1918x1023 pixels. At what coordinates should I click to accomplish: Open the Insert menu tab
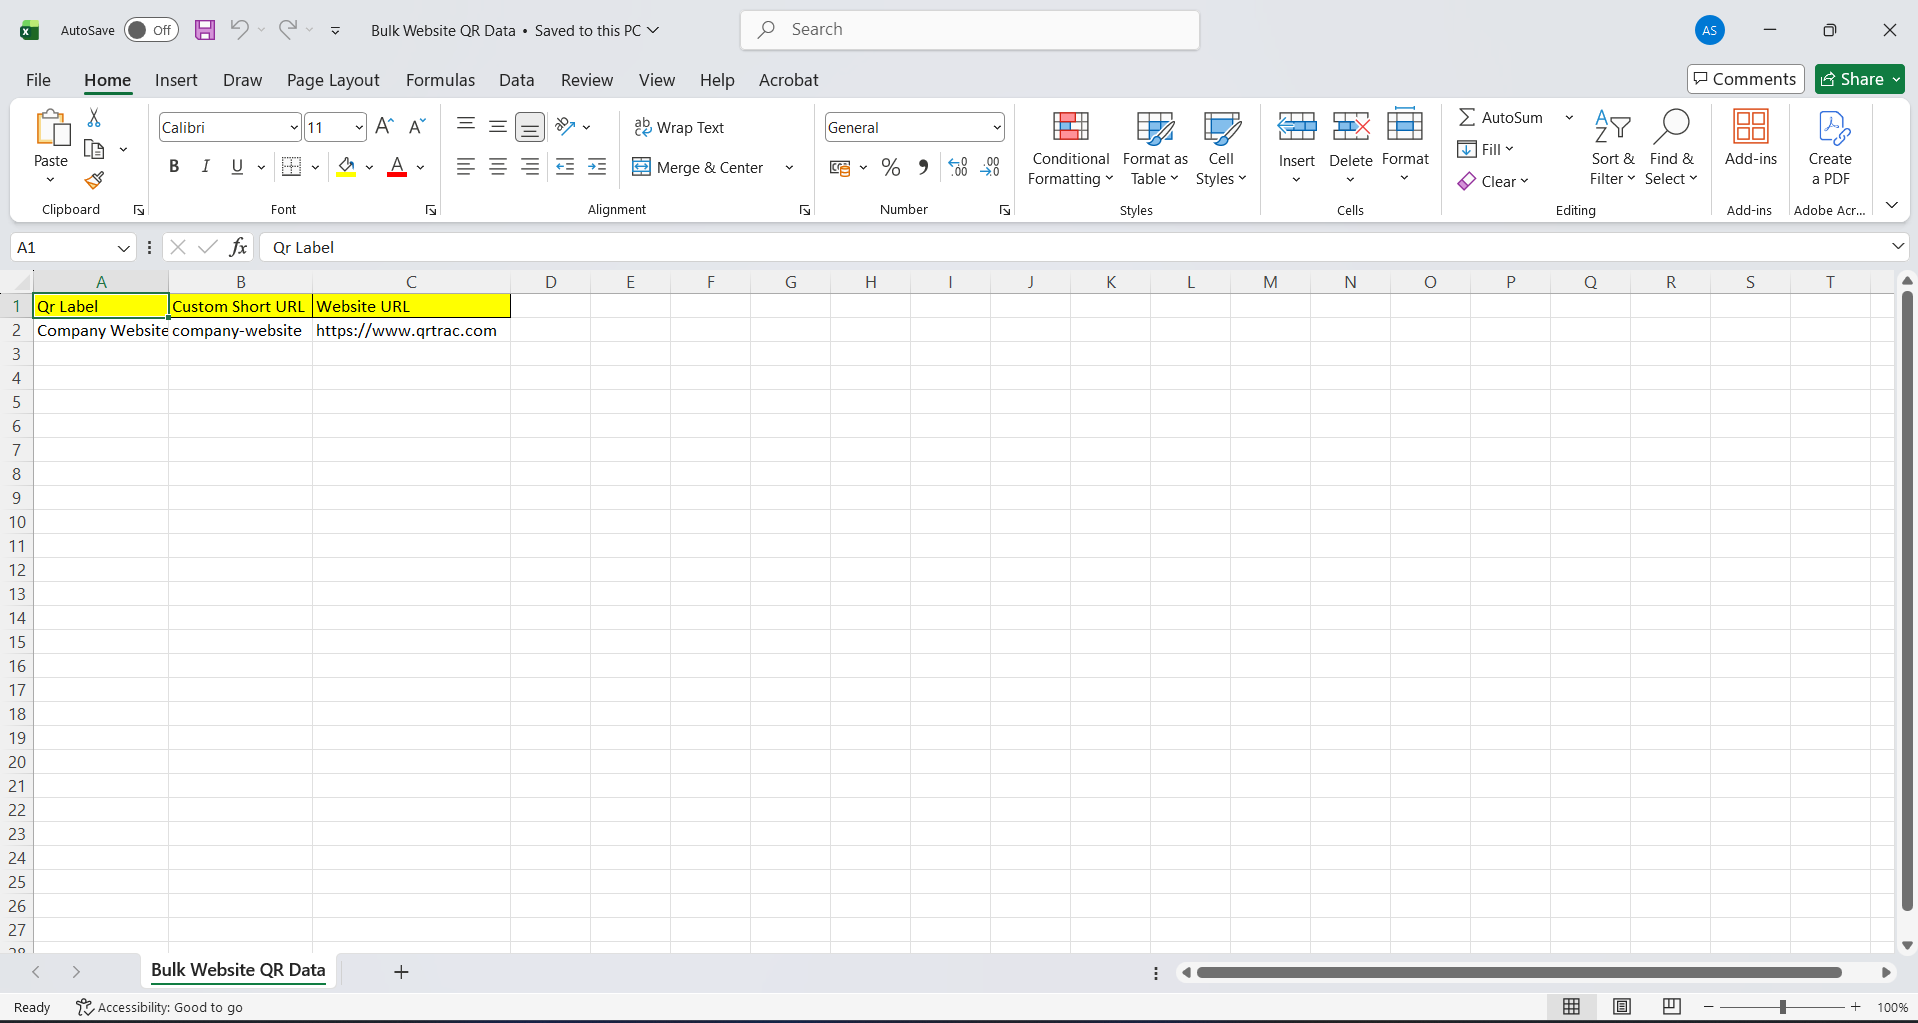click(x=176, y=80)
